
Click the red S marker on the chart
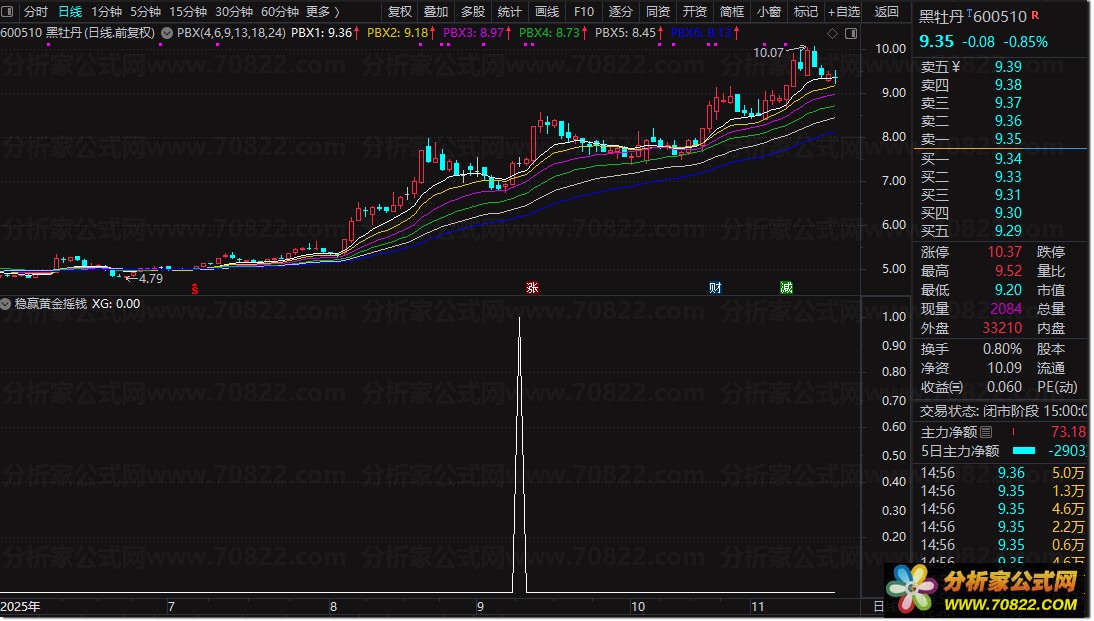(195, 288)
